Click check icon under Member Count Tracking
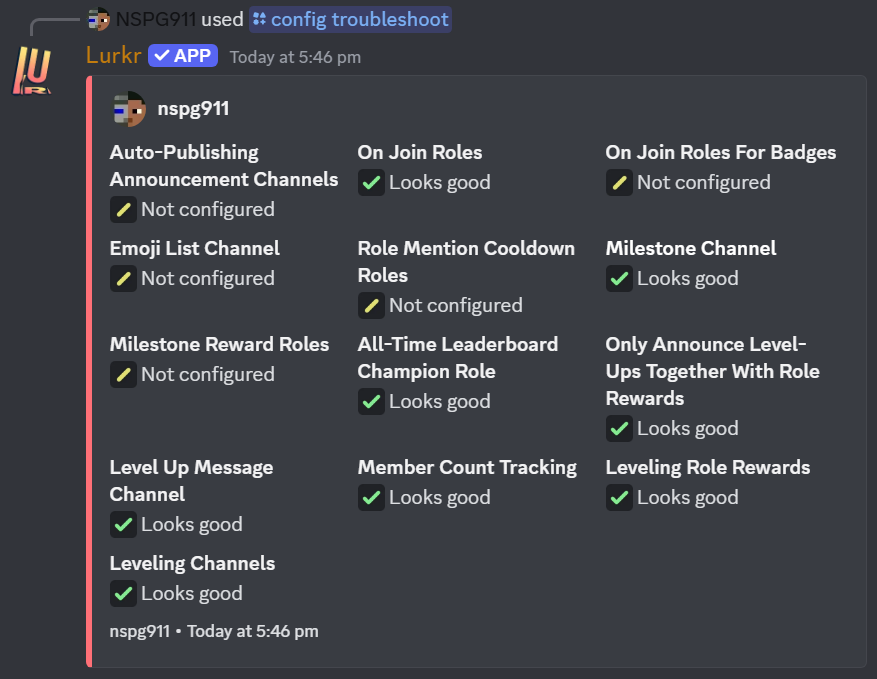The image size is (877, 679). tap(371, 497)
